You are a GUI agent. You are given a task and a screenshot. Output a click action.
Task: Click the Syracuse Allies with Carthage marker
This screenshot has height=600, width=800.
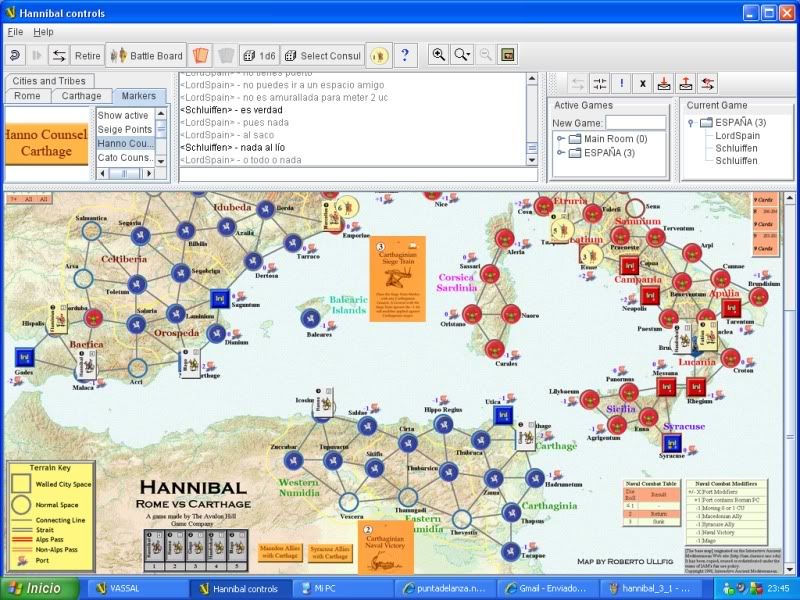click(x=330, y=553)
